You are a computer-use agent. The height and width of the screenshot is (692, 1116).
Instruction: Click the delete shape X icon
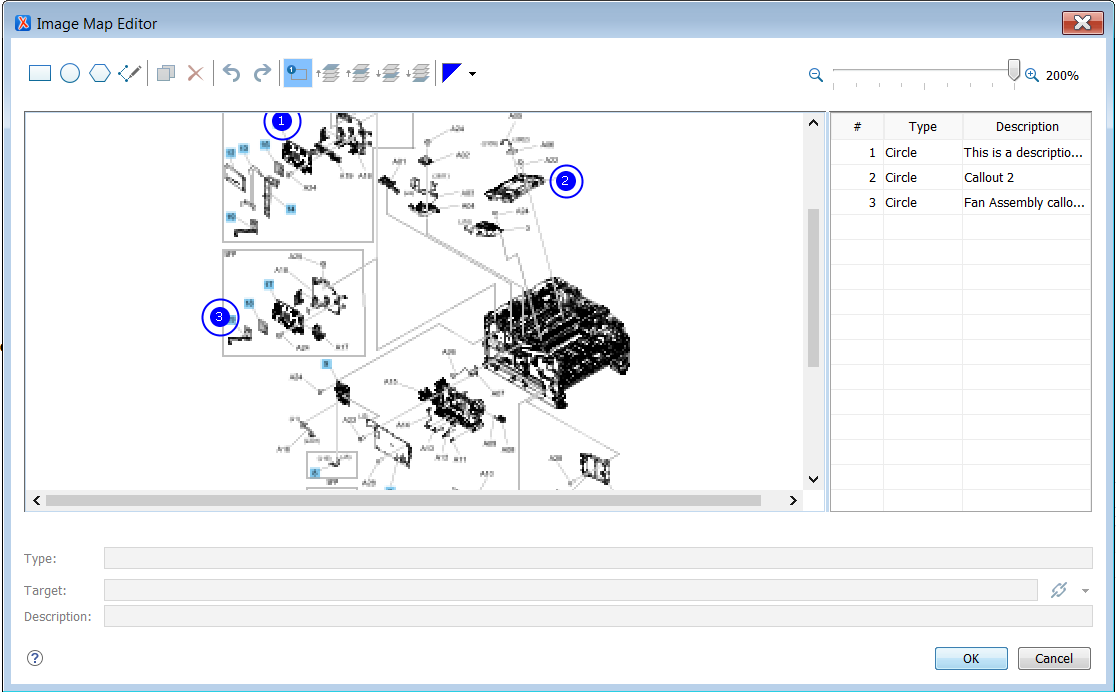(195, 73)
